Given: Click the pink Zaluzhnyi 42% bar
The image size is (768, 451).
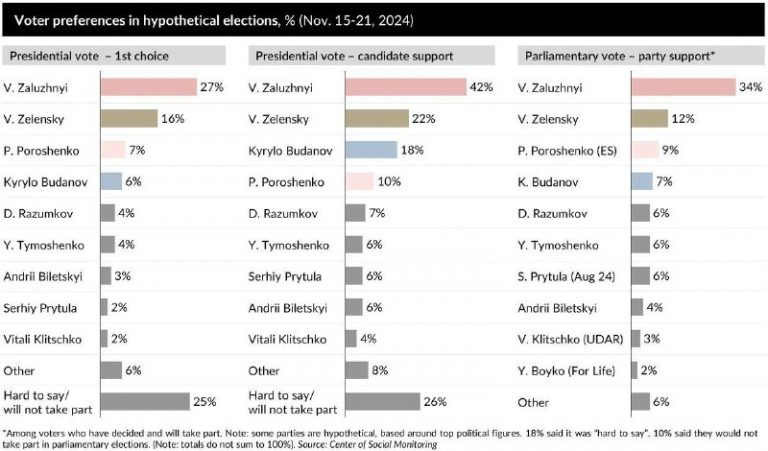Looking at the screenshot, I should point(404,87).
